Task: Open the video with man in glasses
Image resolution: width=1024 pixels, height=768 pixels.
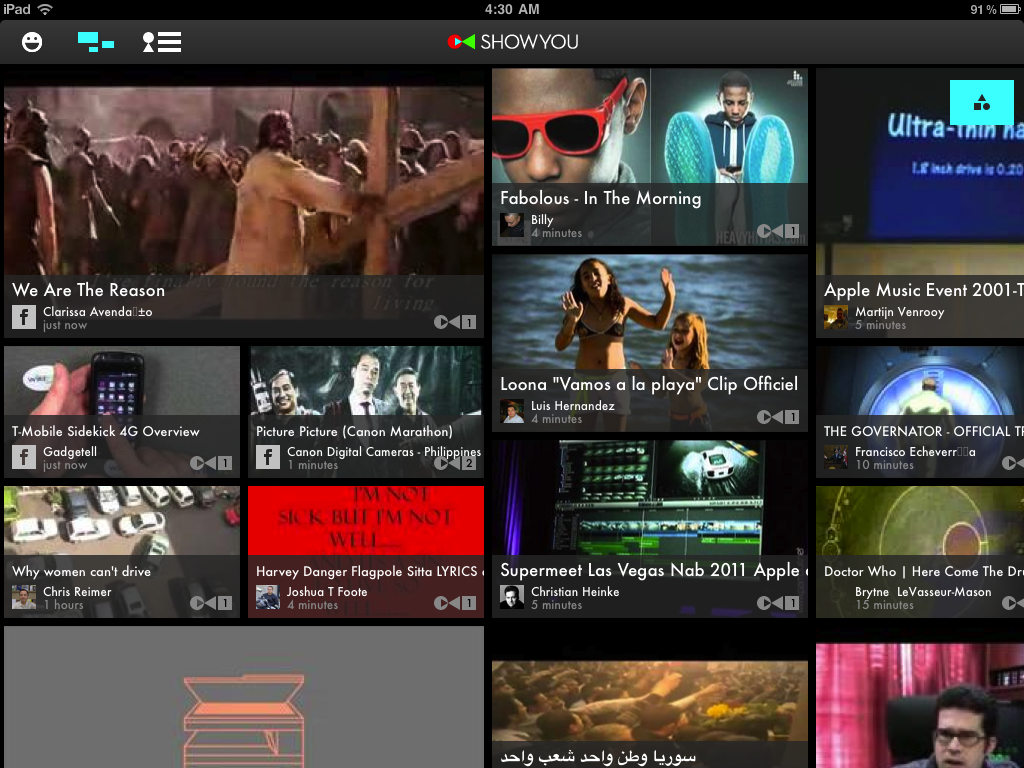Action: (x=920, y=706)
